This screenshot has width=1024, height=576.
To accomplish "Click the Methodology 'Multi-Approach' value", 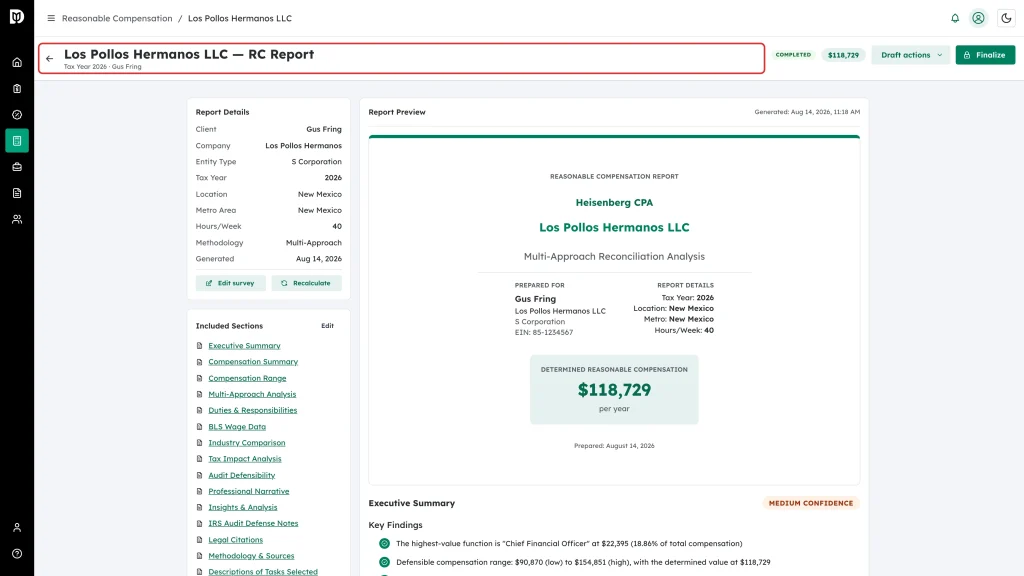I will coord(313,242).
